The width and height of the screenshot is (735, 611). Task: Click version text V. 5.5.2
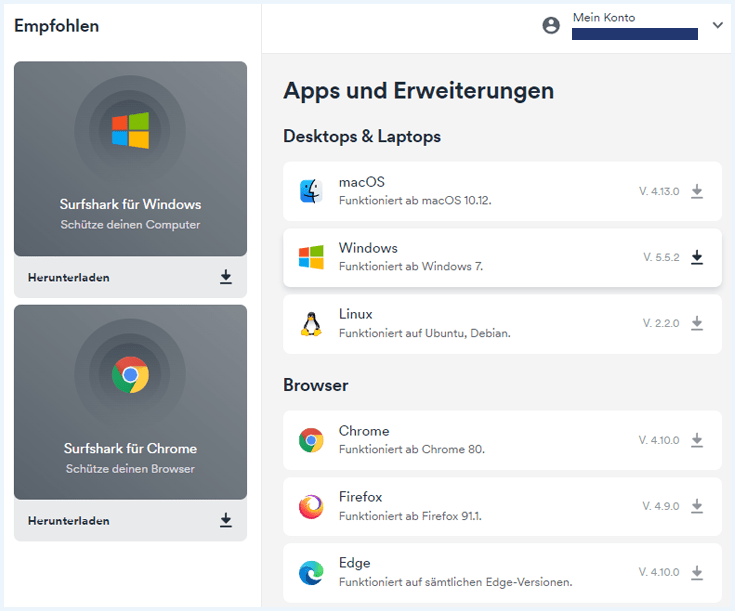(x=661, y=257)
